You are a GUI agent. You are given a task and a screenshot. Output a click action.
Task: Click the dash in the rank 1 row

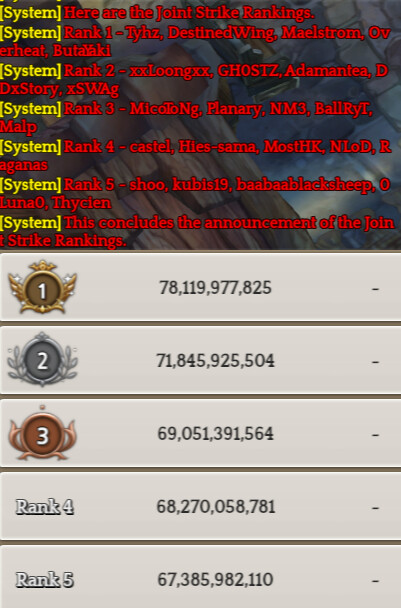[x=375, y=289]
